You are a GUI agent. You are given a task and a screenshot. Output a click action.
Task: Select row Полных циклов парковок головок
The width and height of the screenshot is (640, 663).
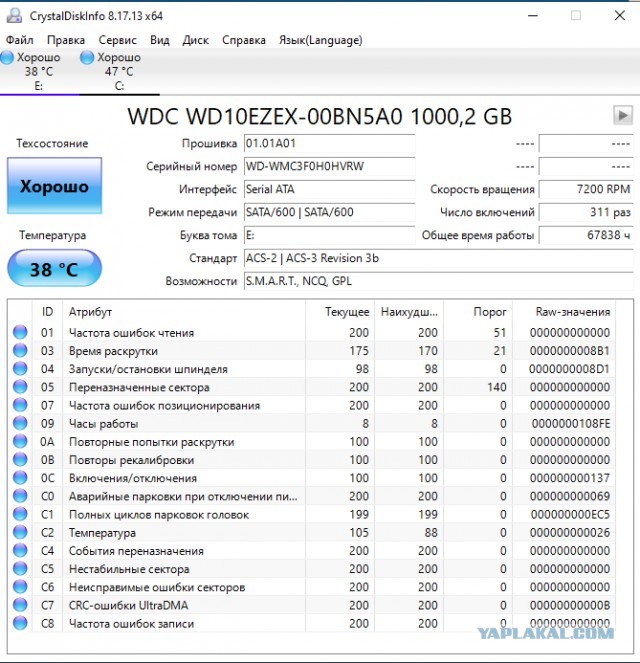[312, 514]
